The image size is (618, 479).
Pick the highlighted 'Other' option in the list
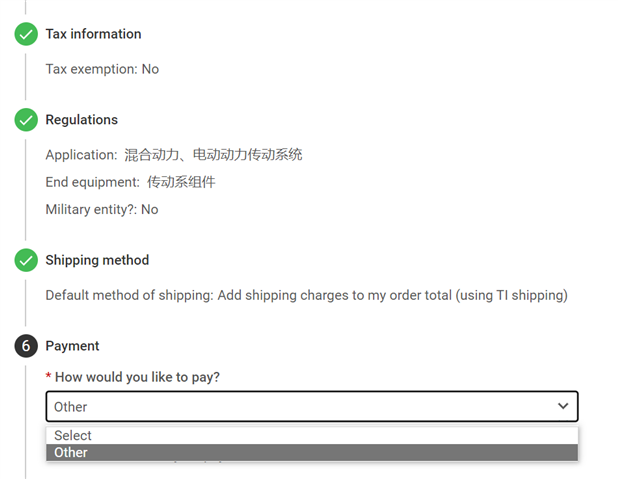(71, 453)
